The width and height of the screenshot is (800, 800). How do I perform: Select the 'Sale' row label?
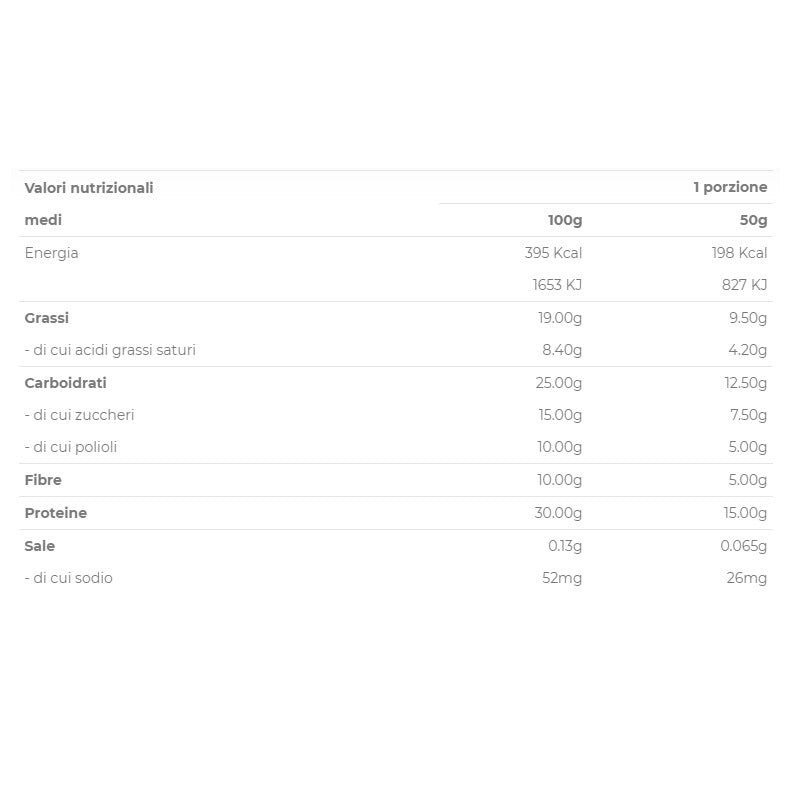pyautogui.click(x=40, y=546)
